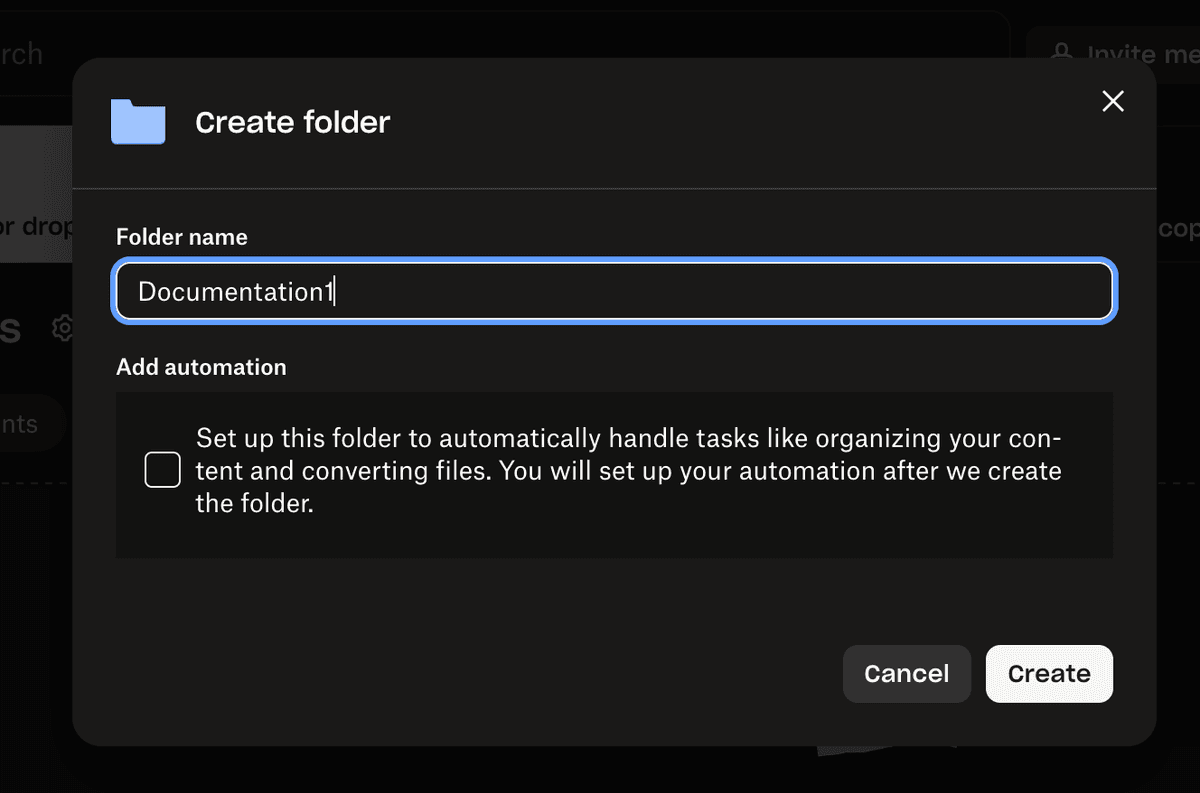The image size is (1200, 793).
Task: Focus the Folder name input showing Documentation1
Action: point(614,291)
